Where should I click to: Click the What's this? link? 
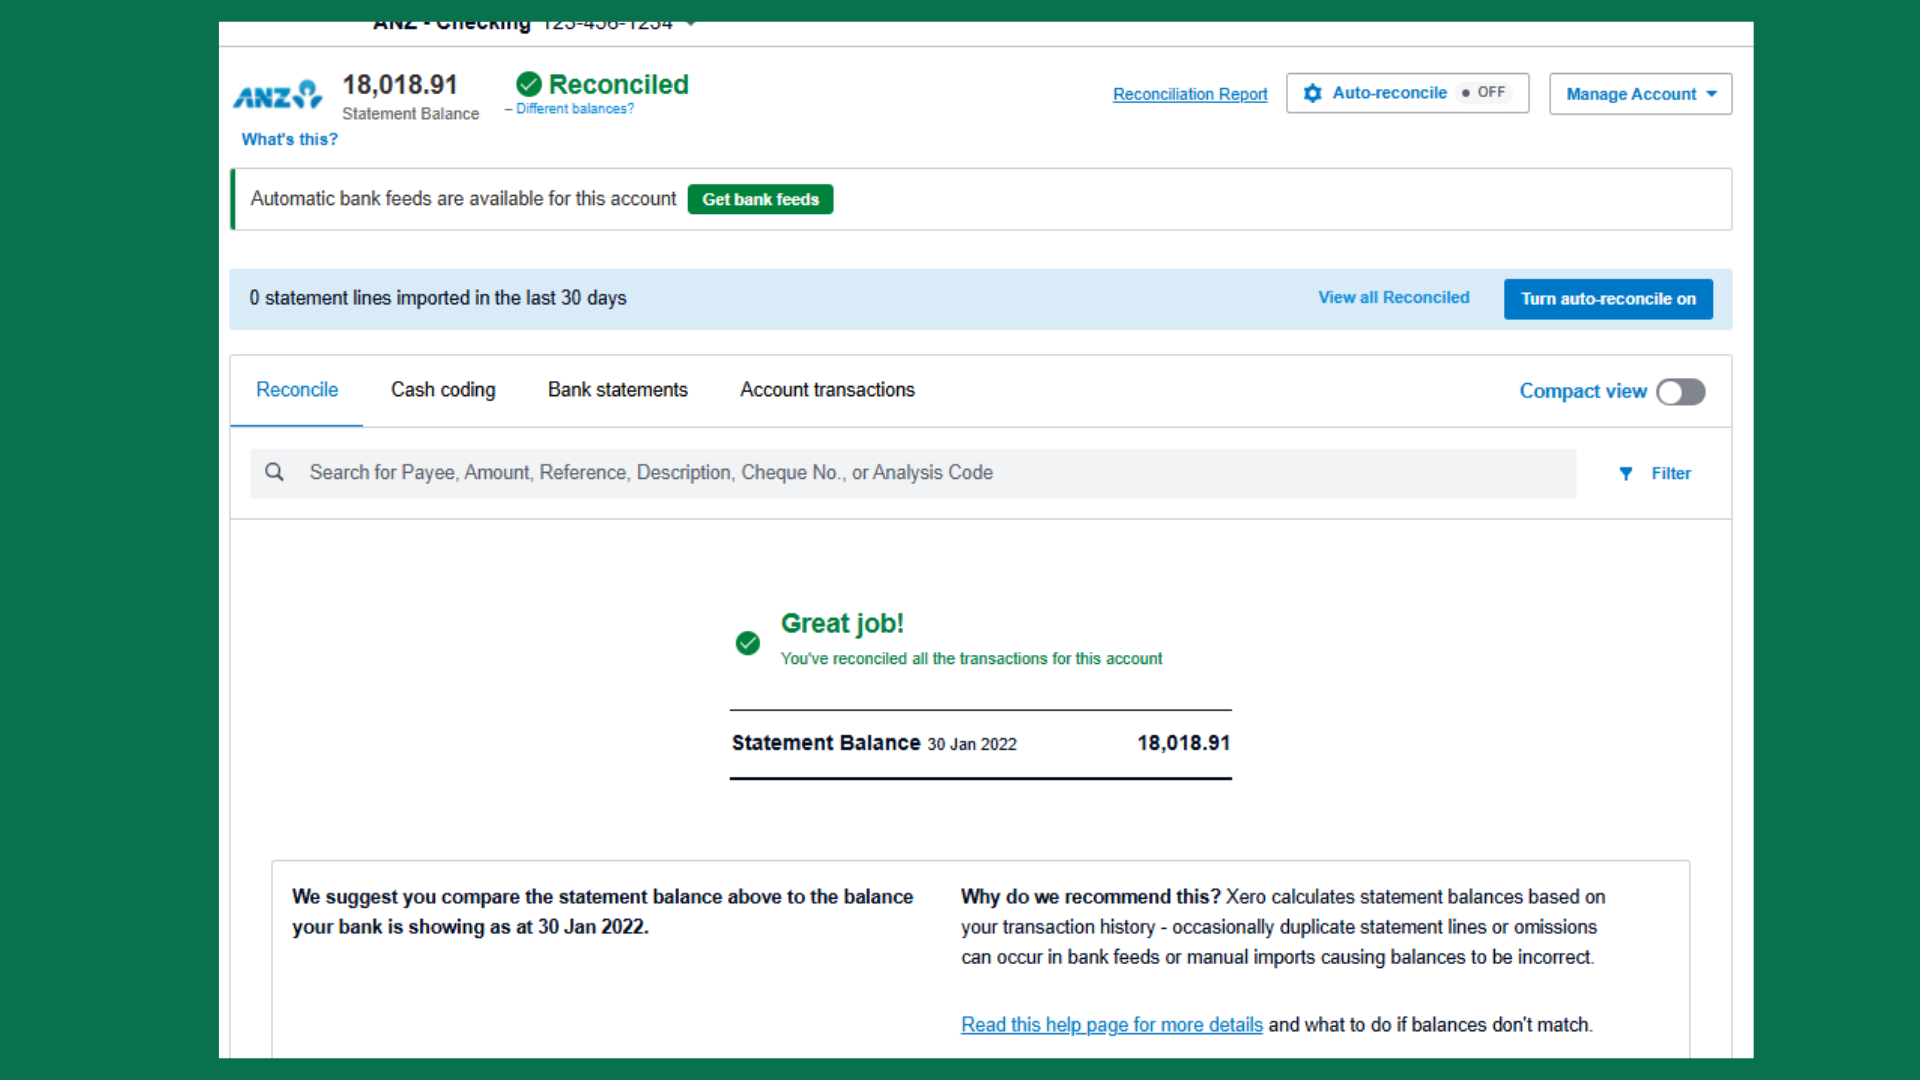[290, 140]
